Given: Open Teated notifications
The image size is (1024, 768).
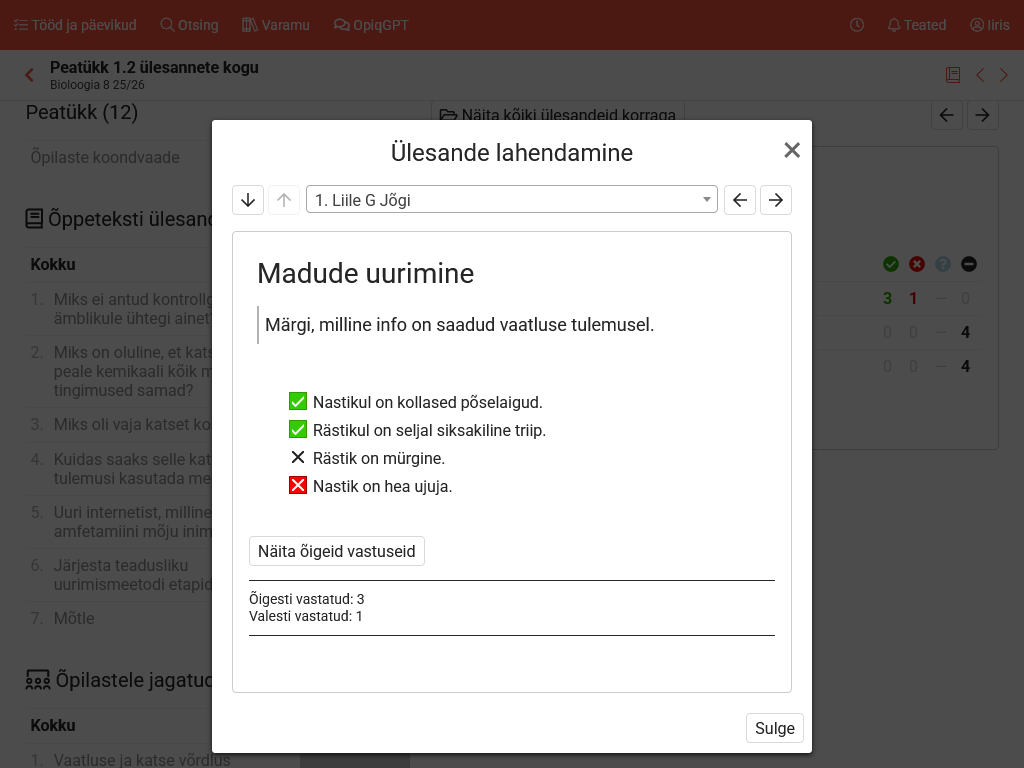Looking at the screenshot, I should pyautogui.click(x=916, y=25).
